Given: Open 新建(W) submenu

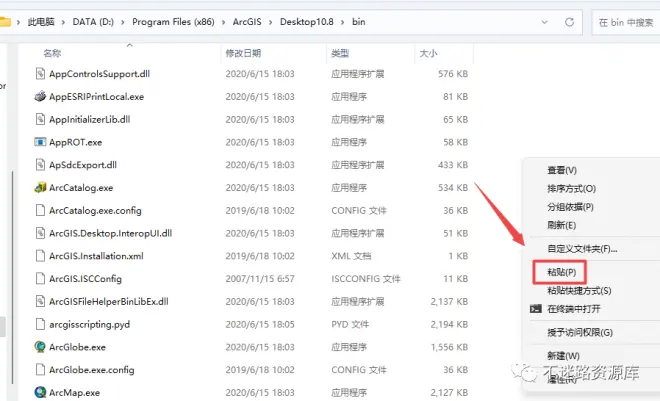Looking at the screenshot, I should tap(563, 356).
